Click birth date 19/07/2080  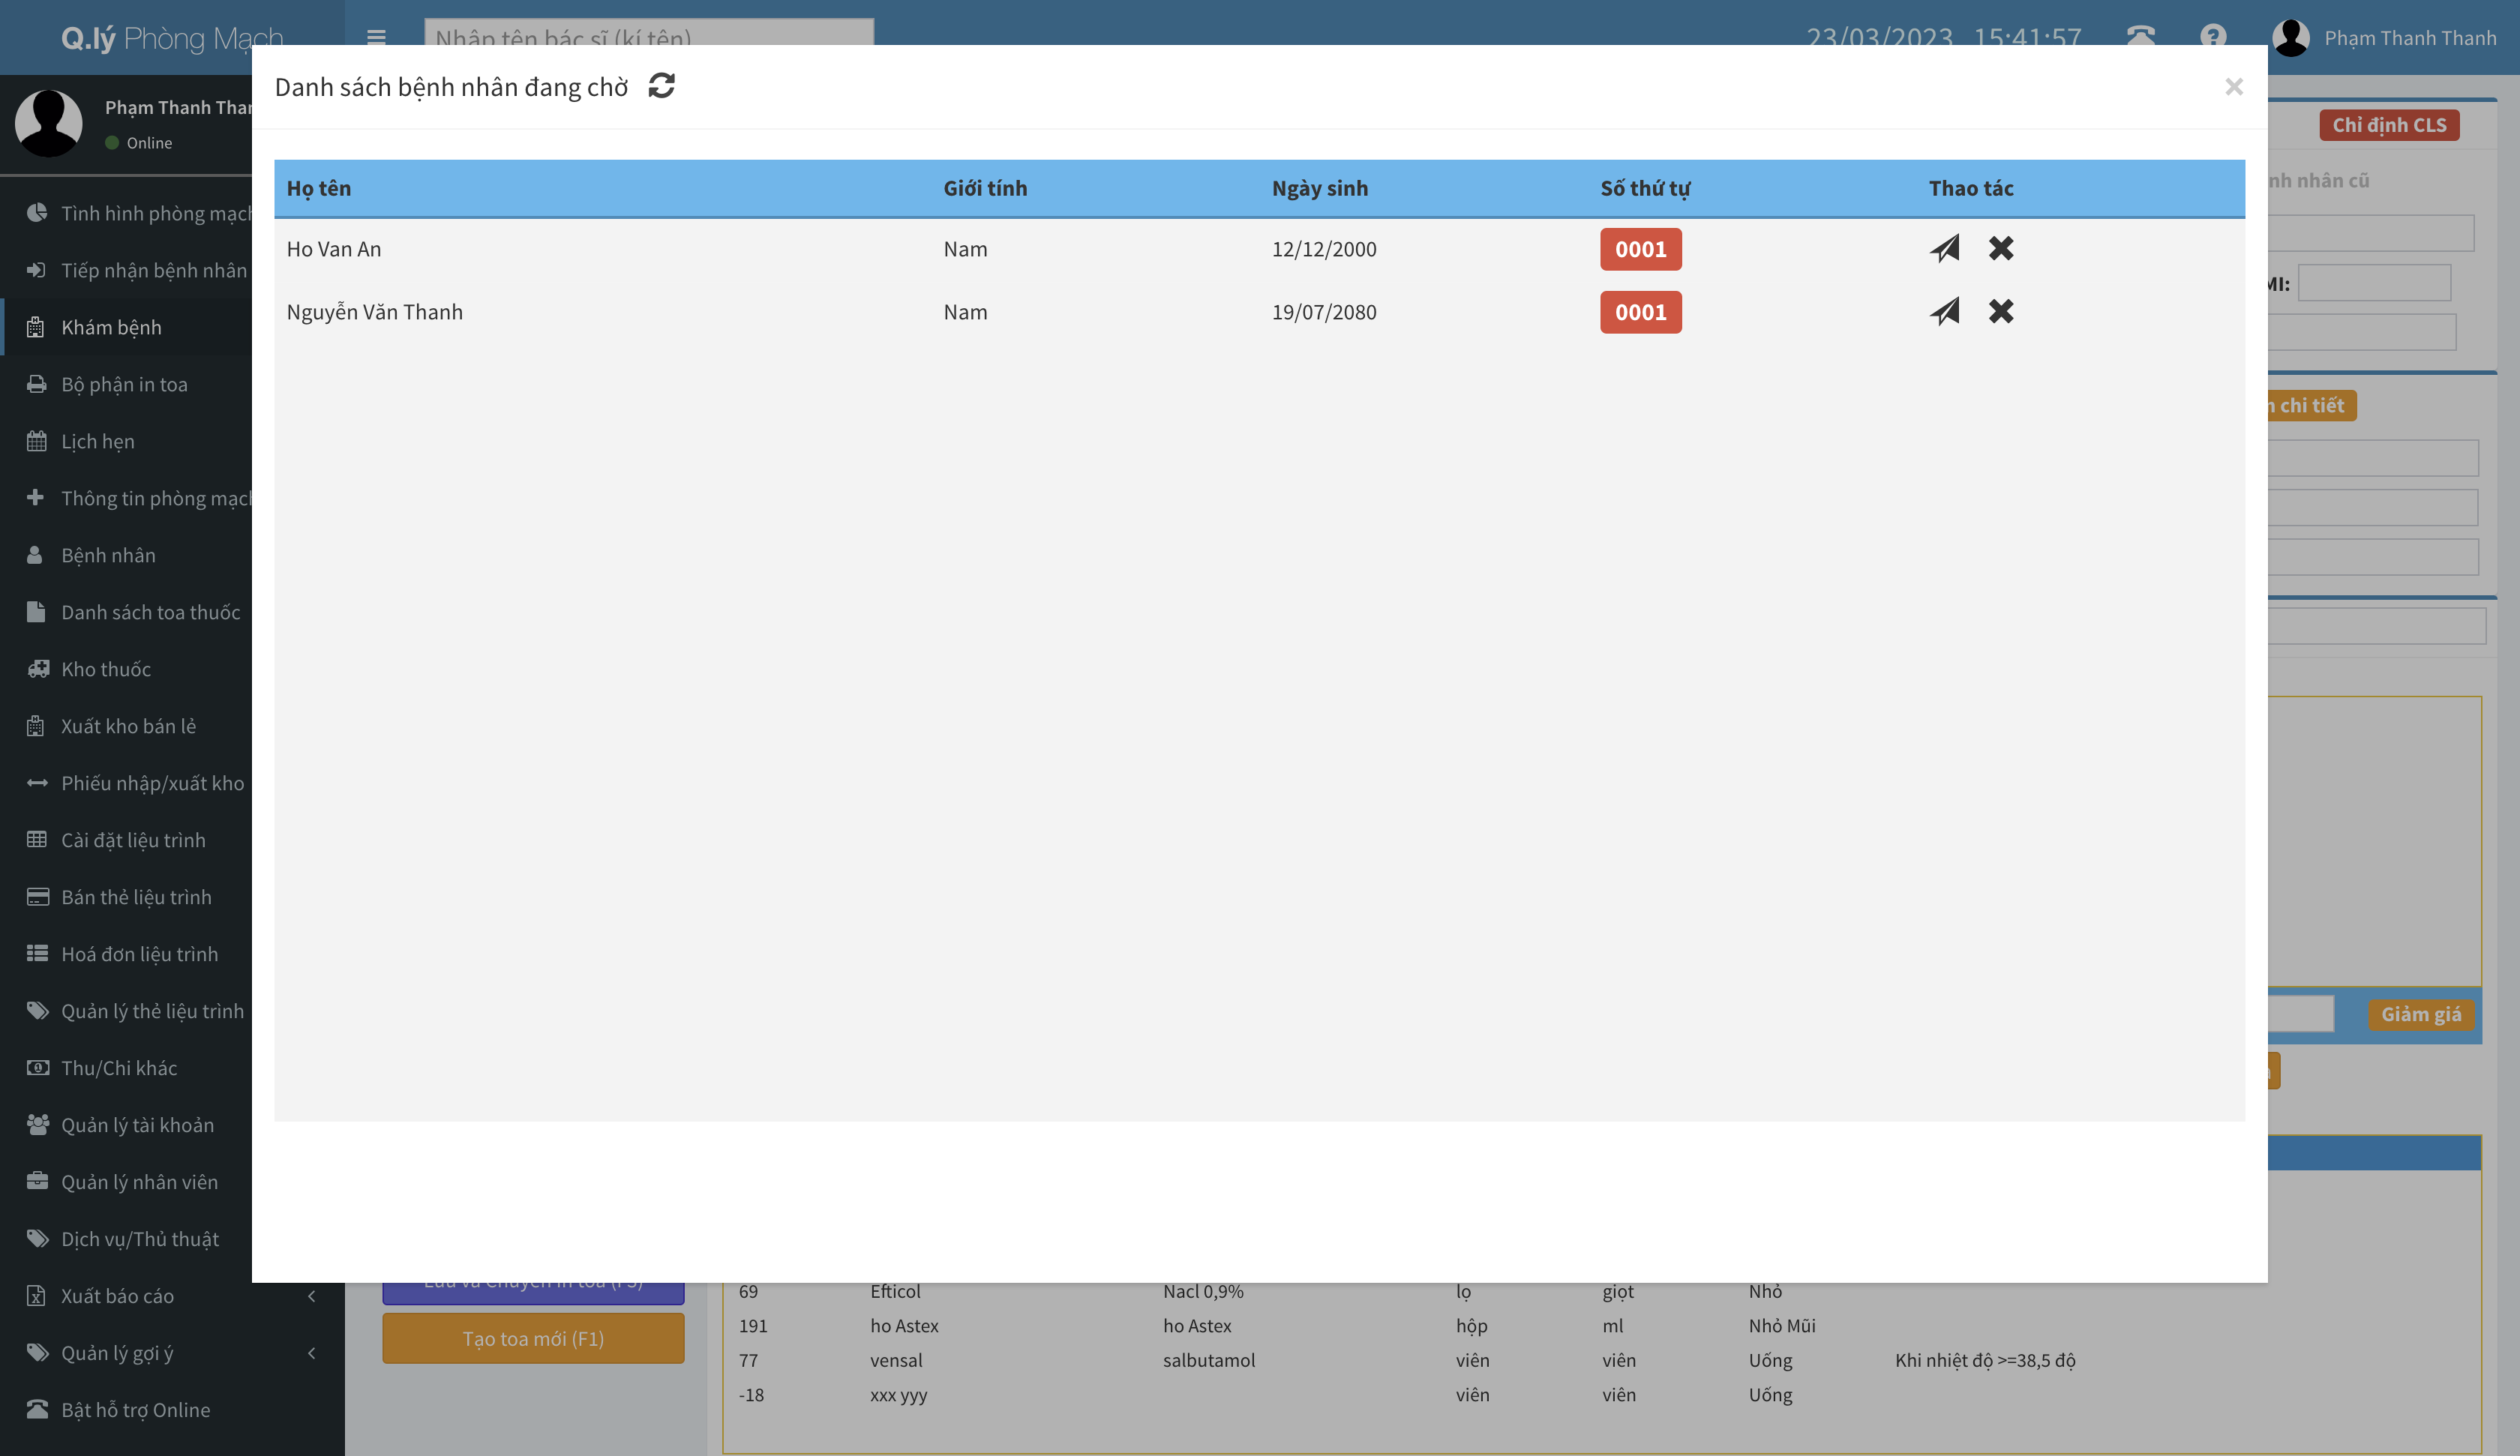(x=1324, y=312)
